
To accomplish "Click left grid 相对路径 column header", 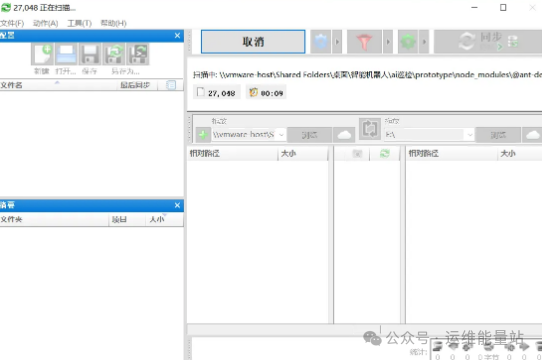I will [x=232, y=154].
